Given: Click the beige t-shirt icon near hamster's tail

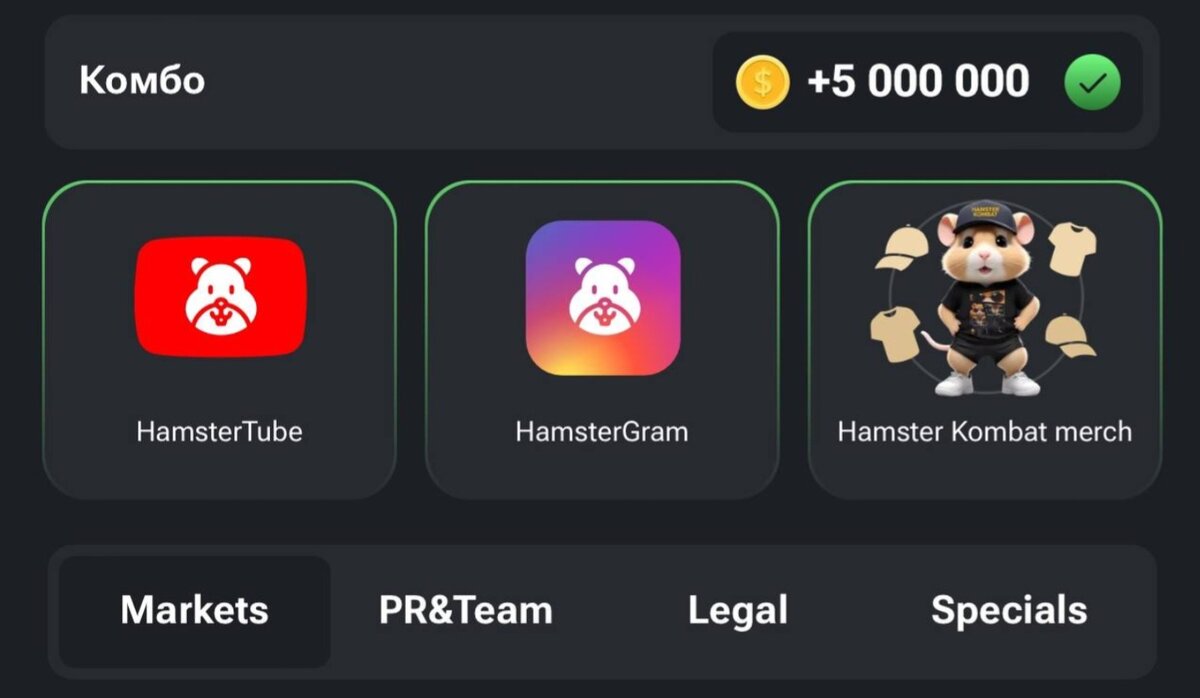Looking at the screenshot, I should pyautogui.click(x=895, y=334).
